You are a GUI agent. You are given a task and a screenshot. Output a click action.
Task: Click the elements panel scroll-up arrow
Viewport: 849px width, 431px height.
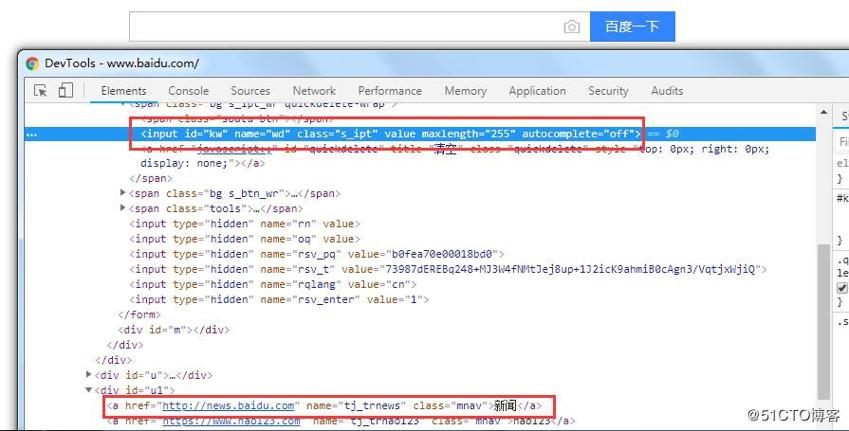click(824, 113)
